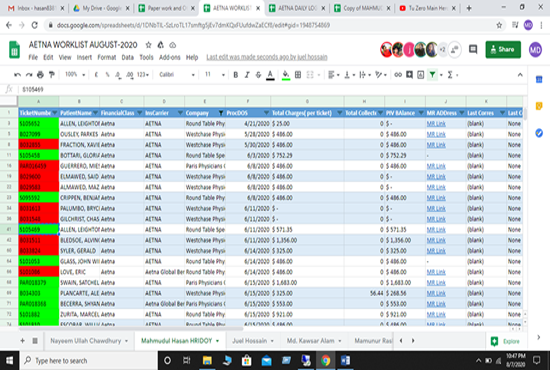This screenshot has height=370, width=550.
Task: Click the Explore button
Action: tap(506, 341)
